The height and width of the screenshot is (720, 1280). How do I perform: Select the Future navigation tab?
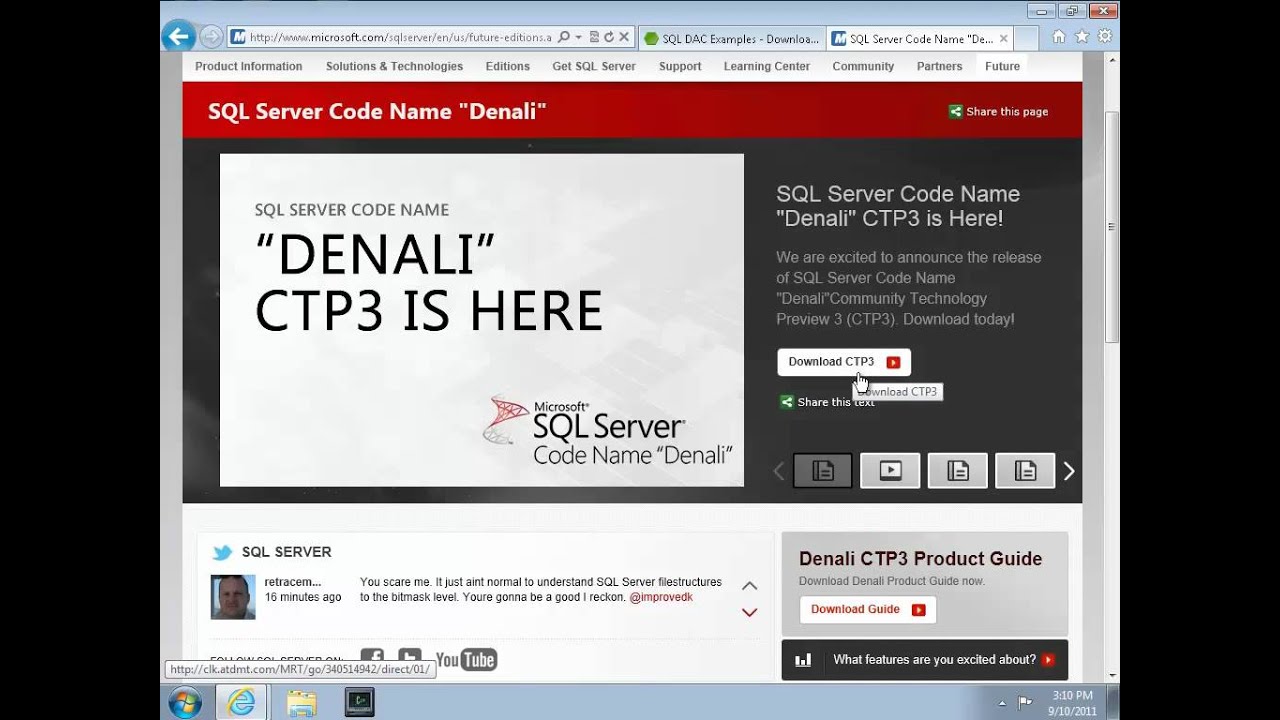[x=1002, y=66]
